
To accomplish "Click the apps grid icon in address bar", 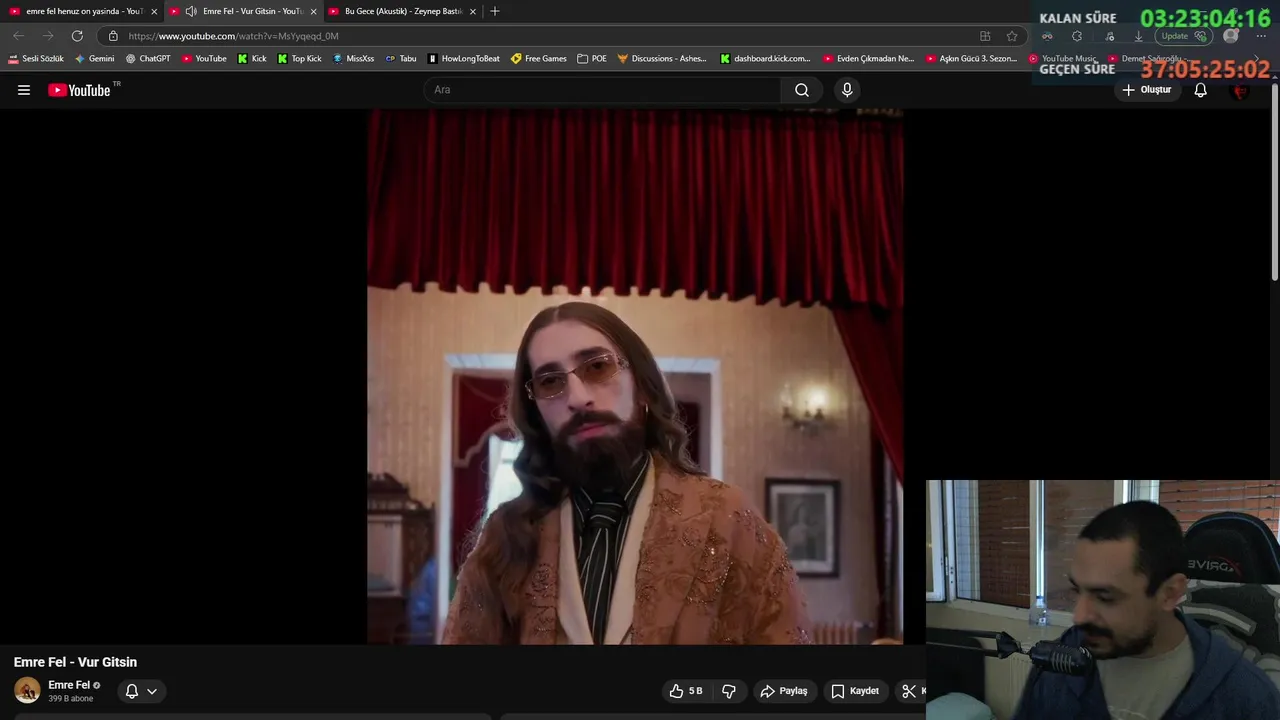I will click(985, 36).
